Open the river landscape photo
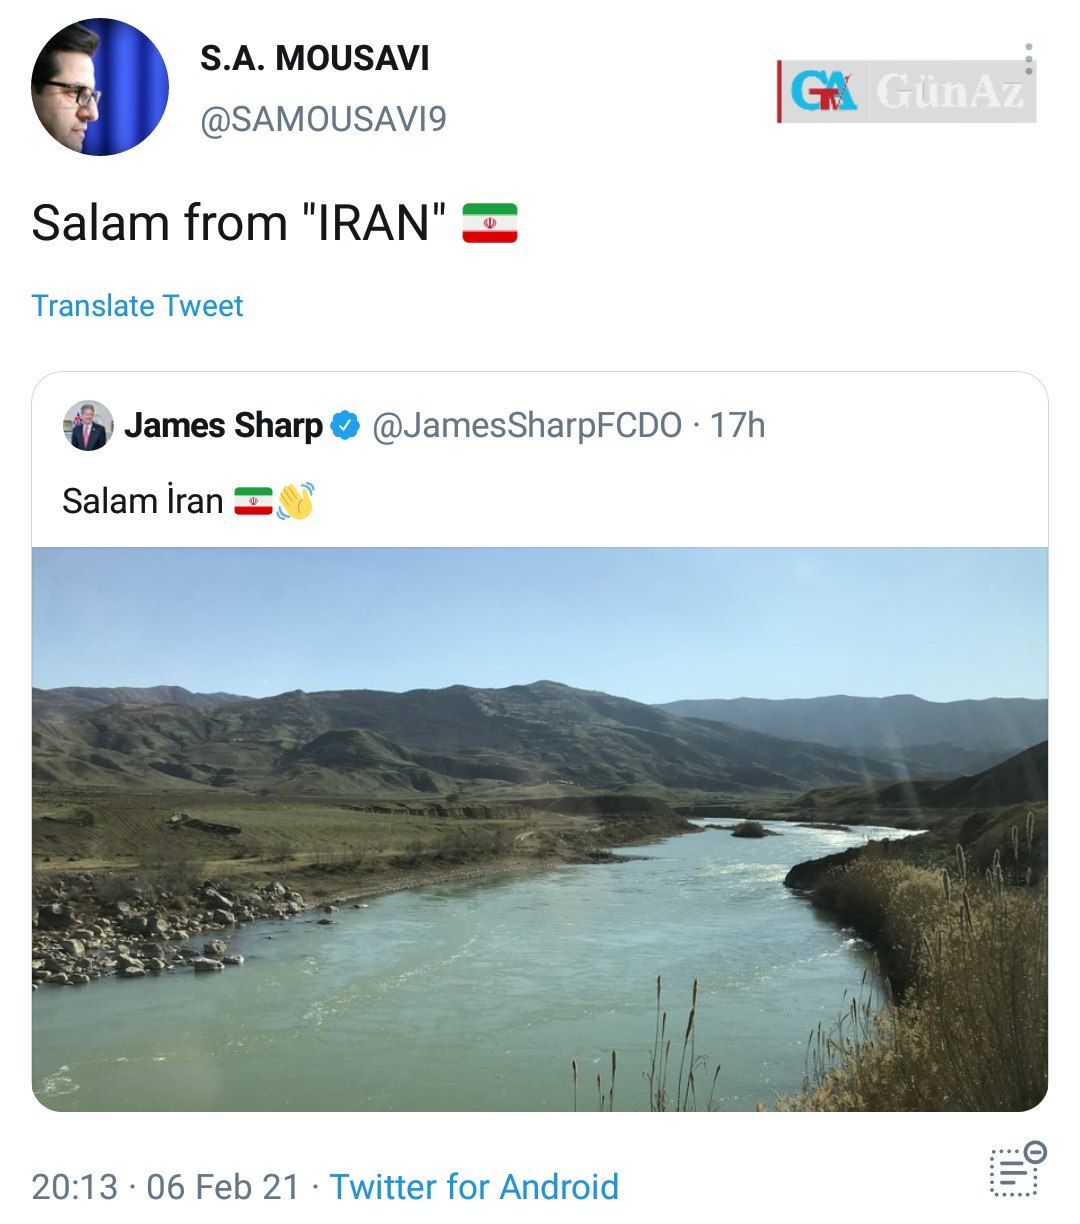This screenshot has width=1080, height=1224. (540, 829)
